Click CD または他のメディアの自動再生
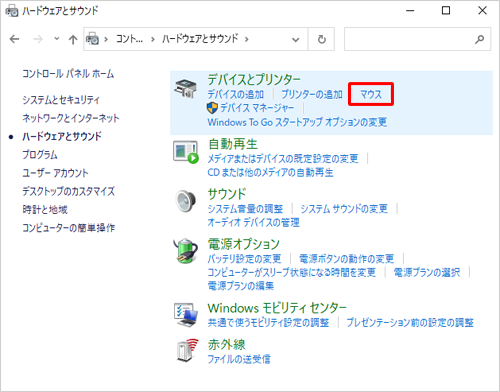Image resolution: width=500 pixels, height=392 pixels. 270,173
